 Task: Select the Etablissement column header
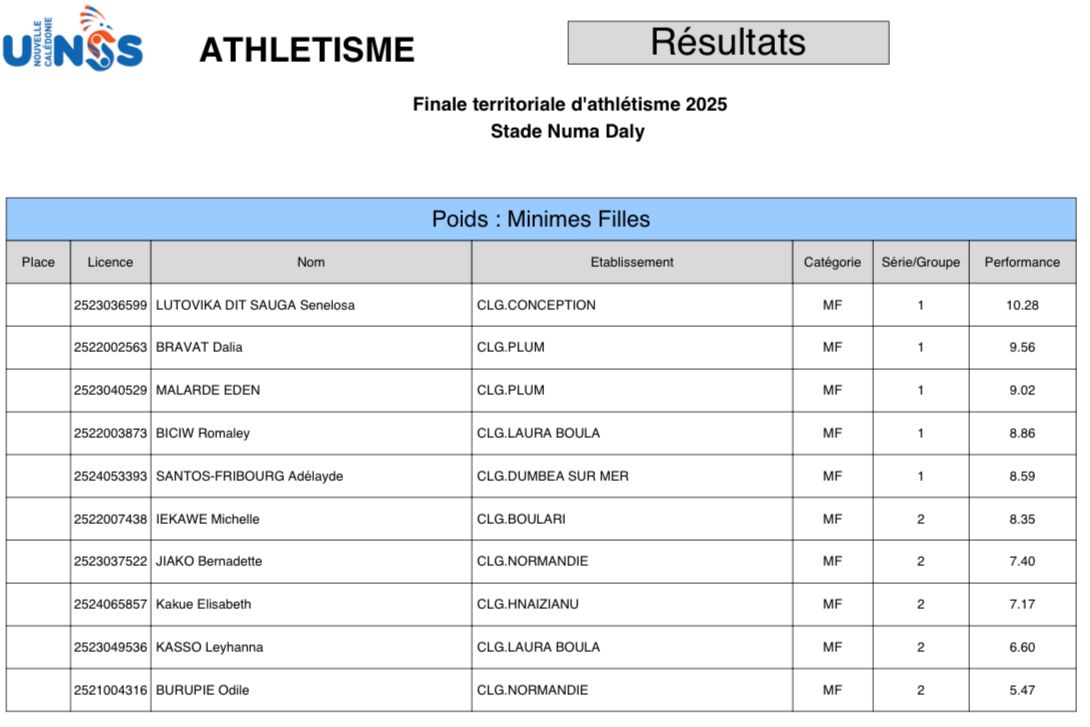pyautogui.click(x=632, y=262)
